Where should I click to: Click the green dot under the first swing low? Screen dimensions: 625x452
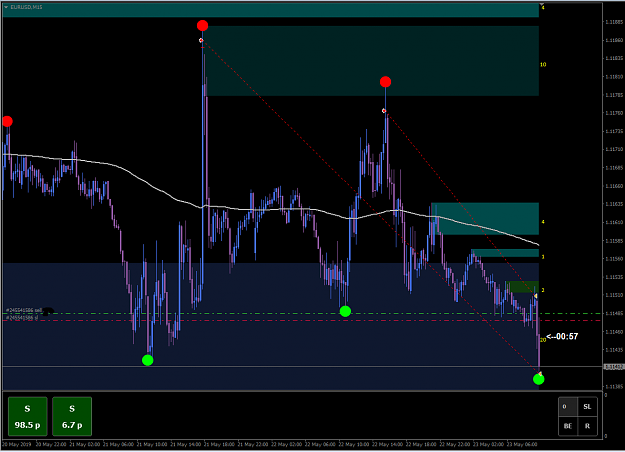(147, 360)
